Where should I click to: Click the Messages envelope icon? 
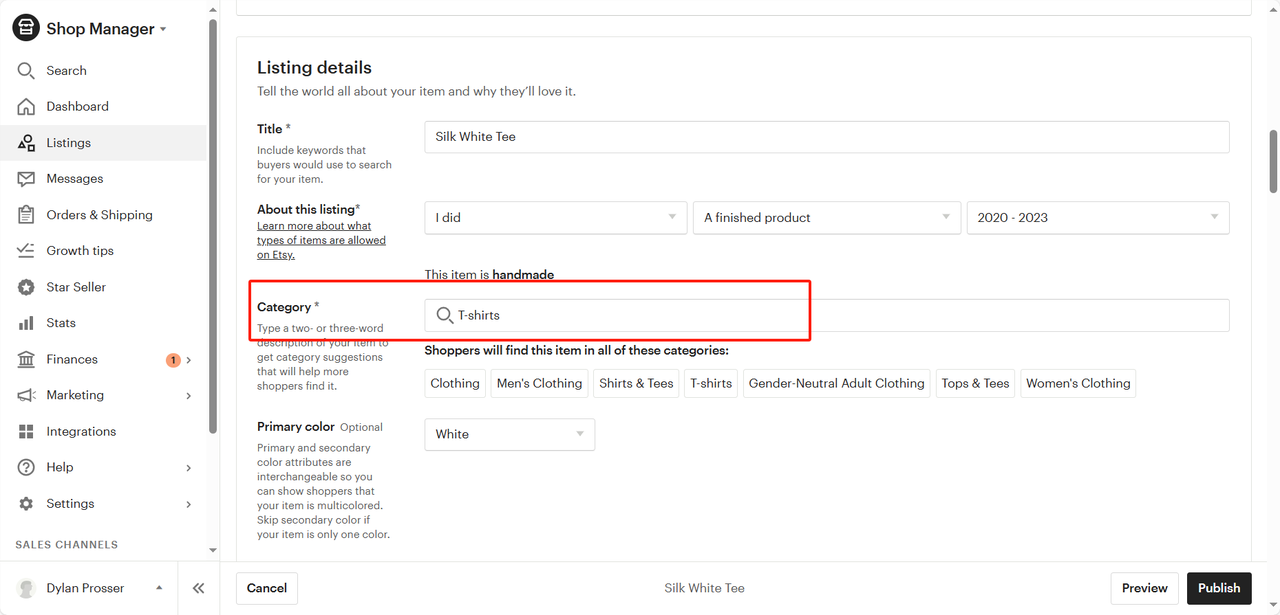(26, 179)
